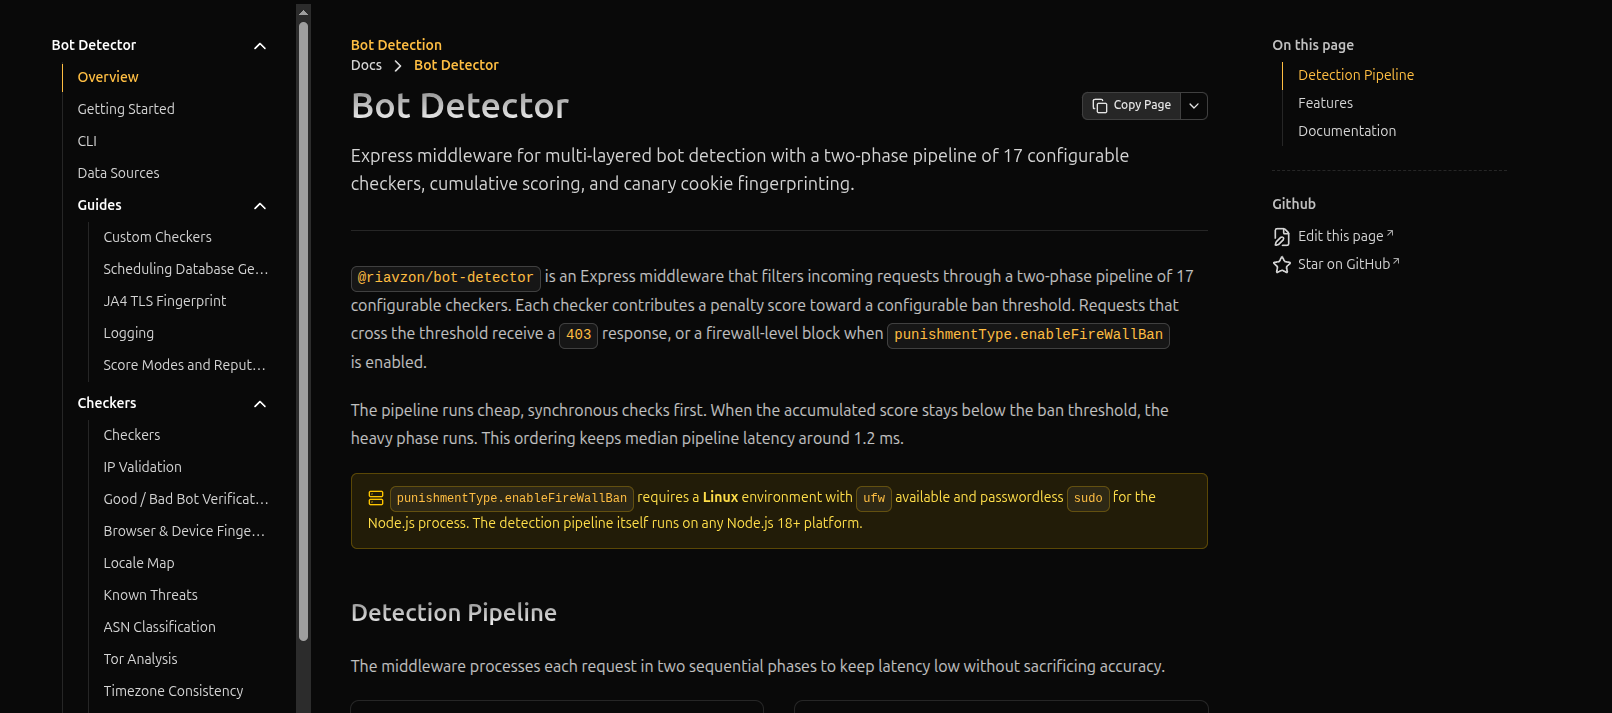Click the Star on GitHub star icon
This screenshot has height=713, width=1612.
click(x=1281, y=264)
